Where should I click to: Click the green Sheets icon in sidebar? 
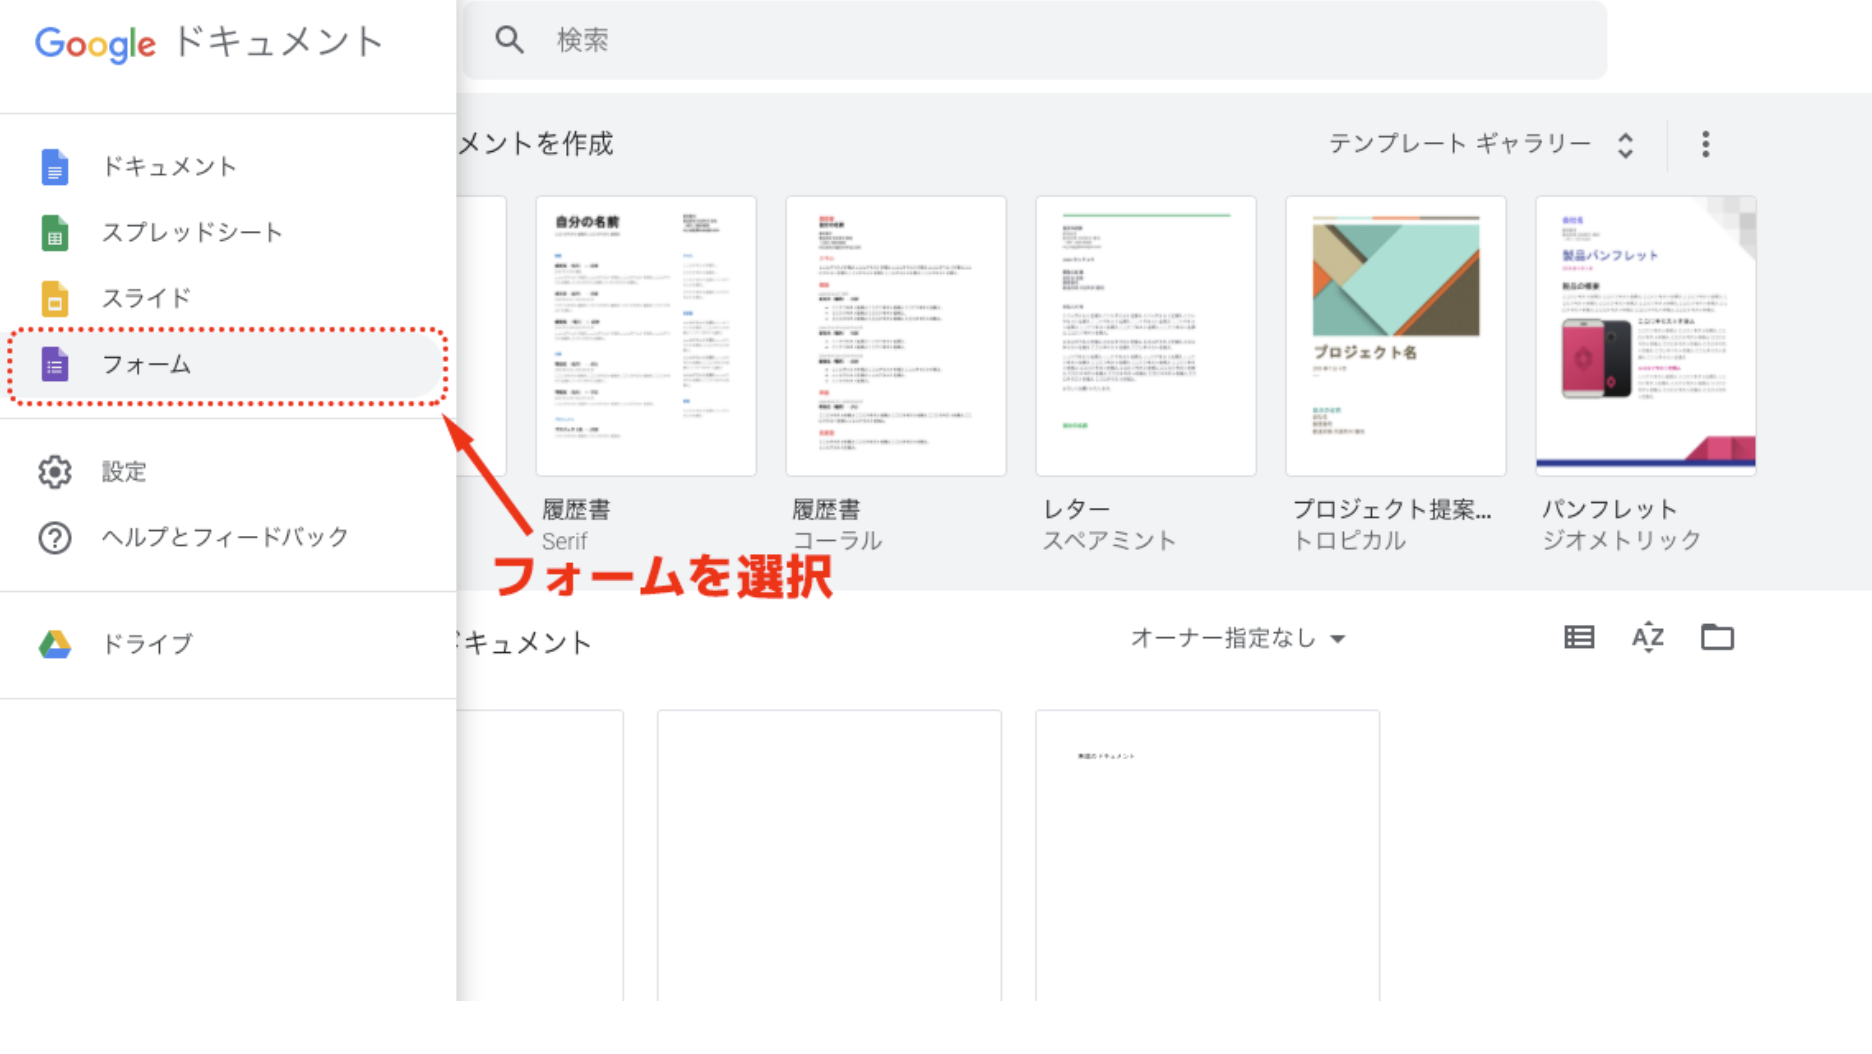point(55,232)
